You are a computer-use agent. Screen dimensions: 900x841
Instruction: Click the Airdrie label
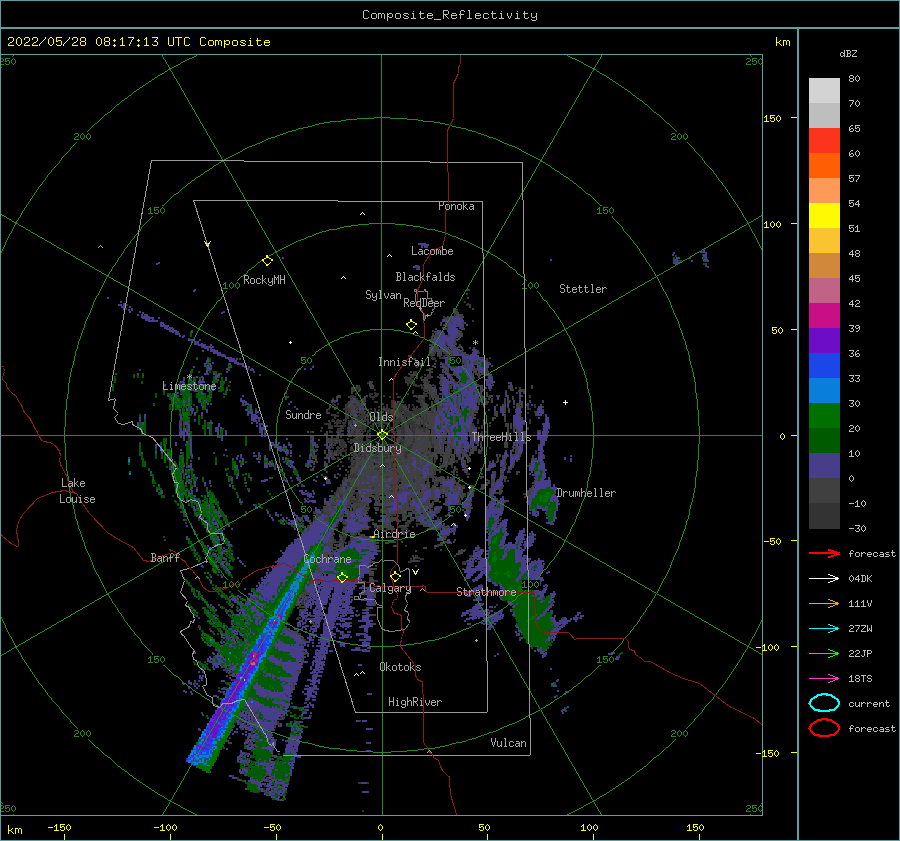[394, 534]
